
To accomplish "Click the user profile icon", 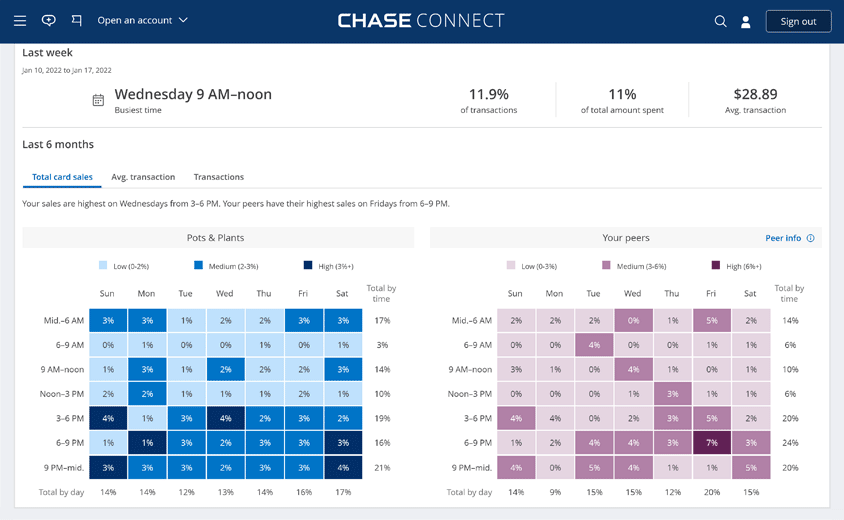I will point(745,21).
